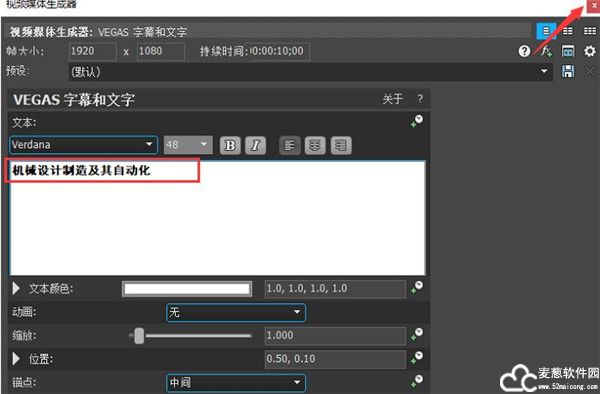This screenshot has height=394, width=600.
Task: Open the 动画 dropdown set to 无
Action: point(236,313)
